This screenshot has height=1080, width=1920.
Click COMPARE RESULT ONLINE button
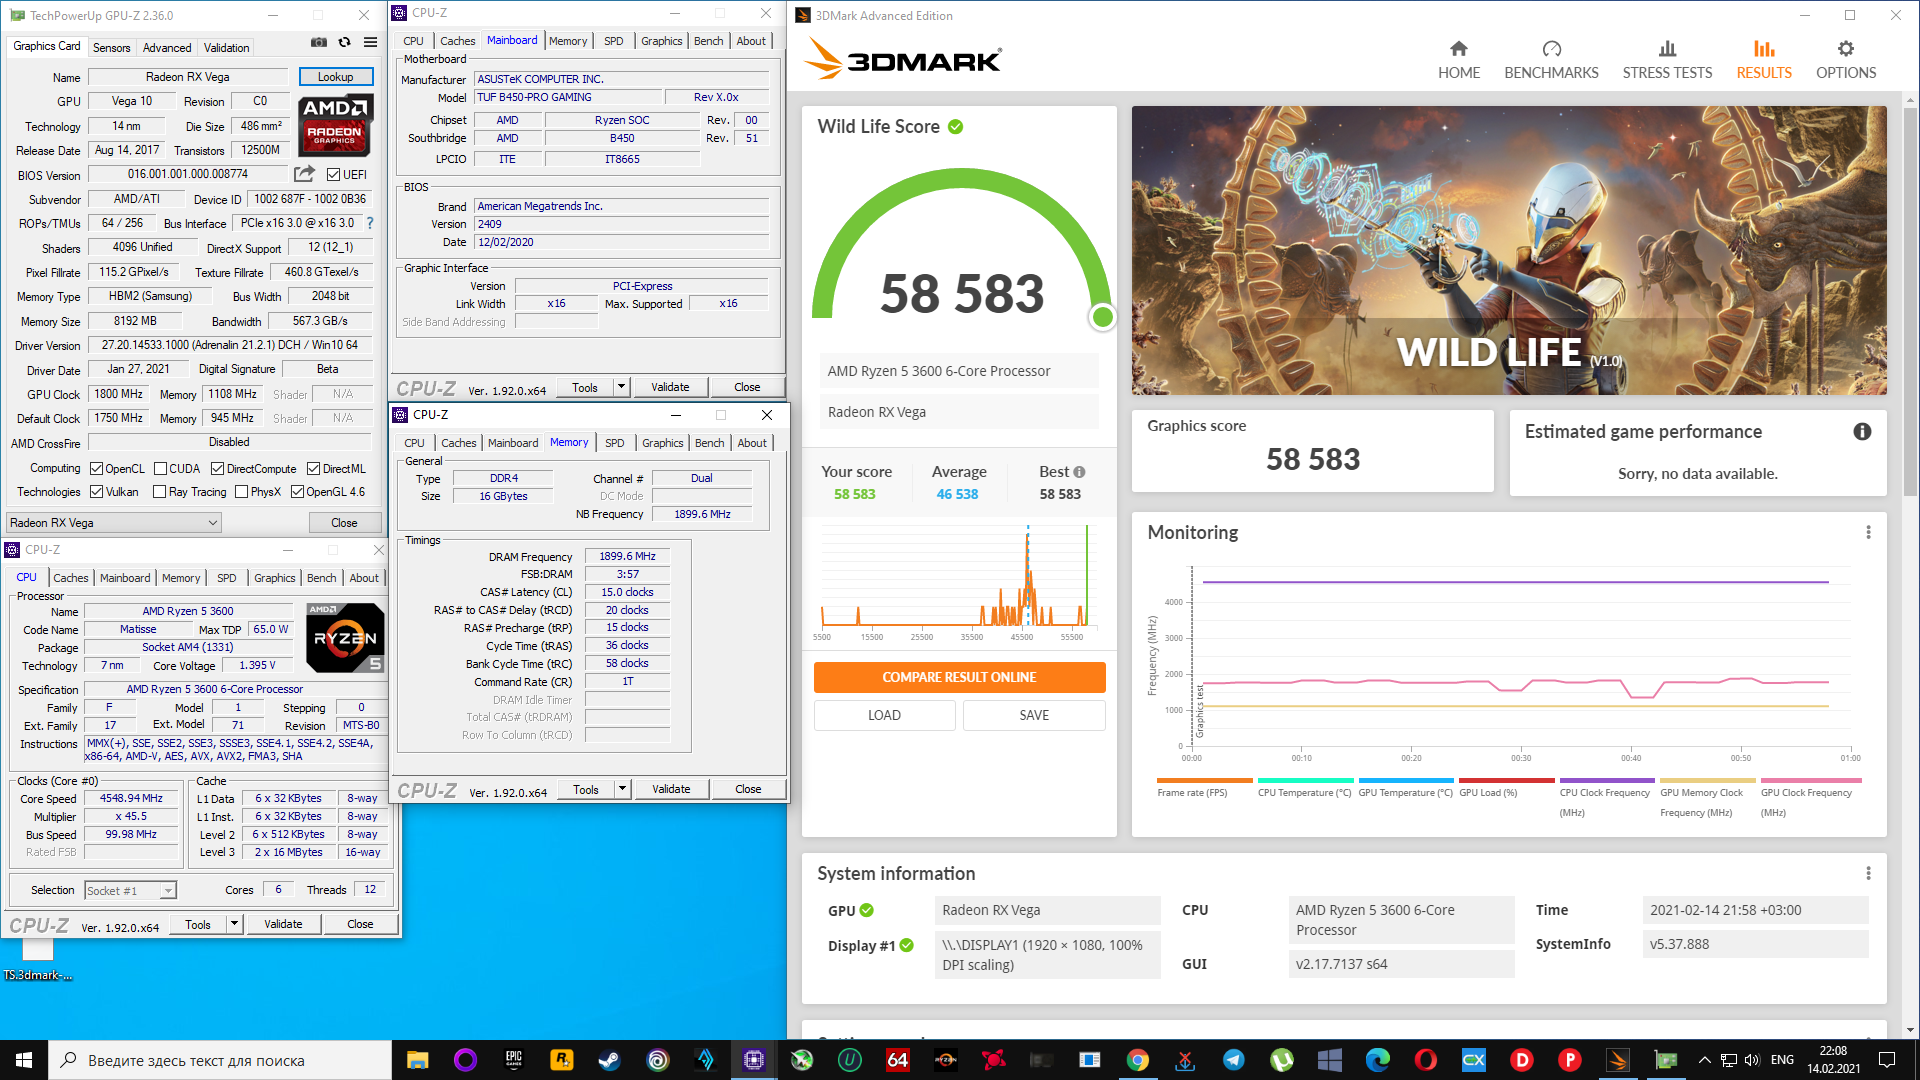959,677
